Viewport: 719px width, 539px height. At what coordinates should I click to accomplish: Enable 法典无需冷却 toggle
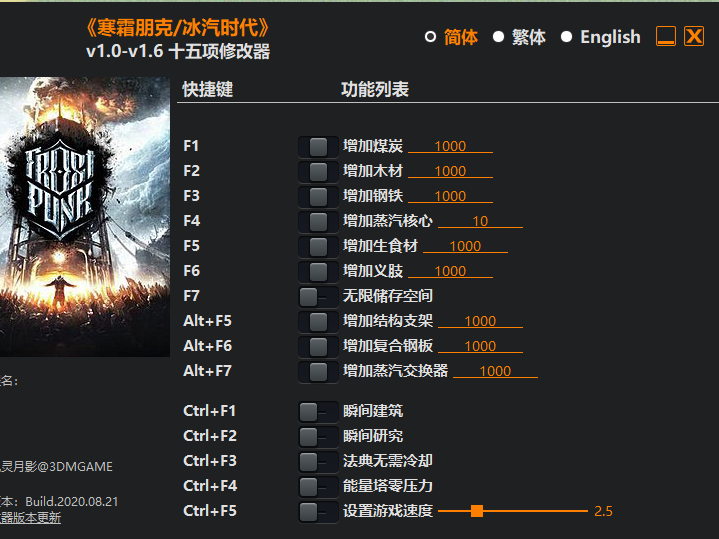(318, 461)
